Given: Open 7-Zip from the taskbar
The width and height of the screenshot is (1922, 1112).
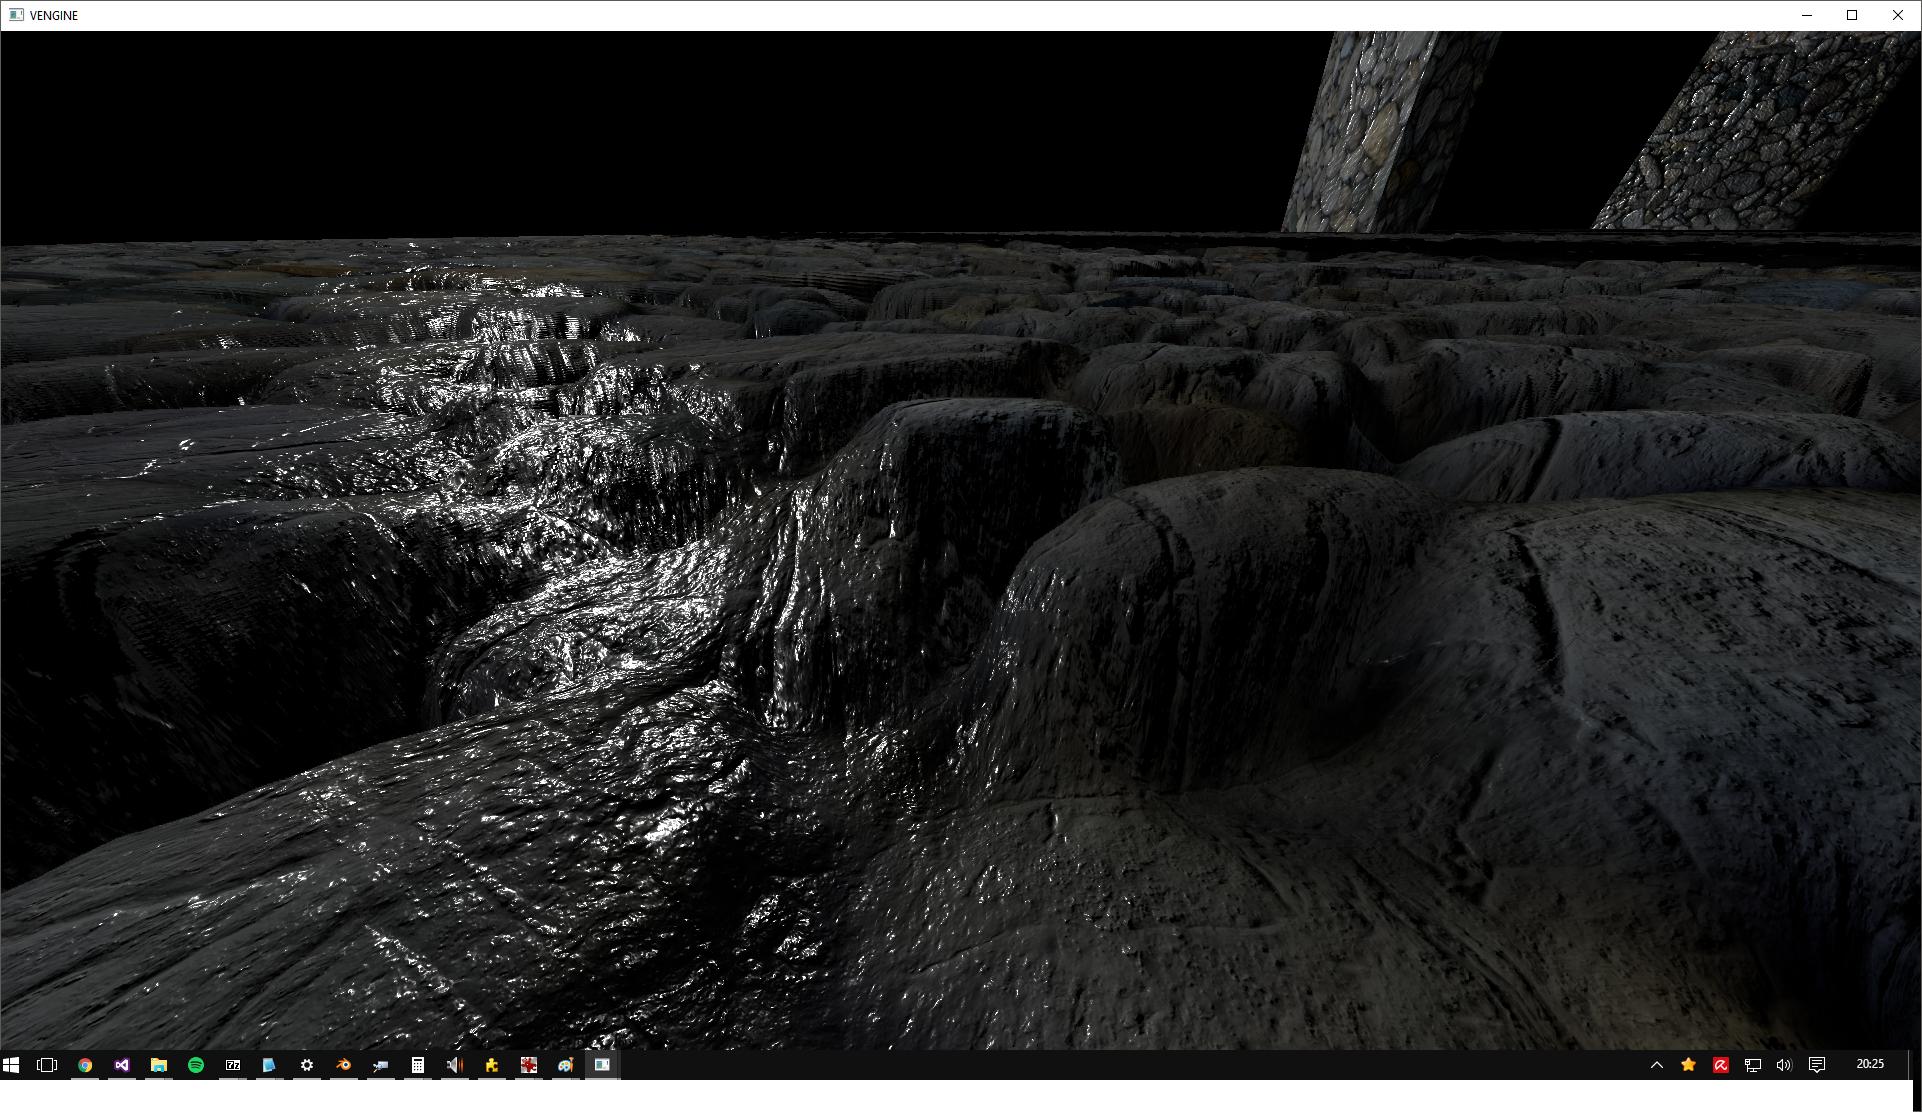Looking at the screenshot, I should [233, 1065].
